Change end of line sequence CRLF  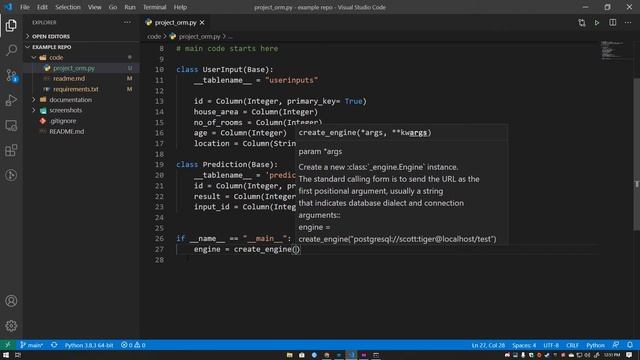point(572,345)
